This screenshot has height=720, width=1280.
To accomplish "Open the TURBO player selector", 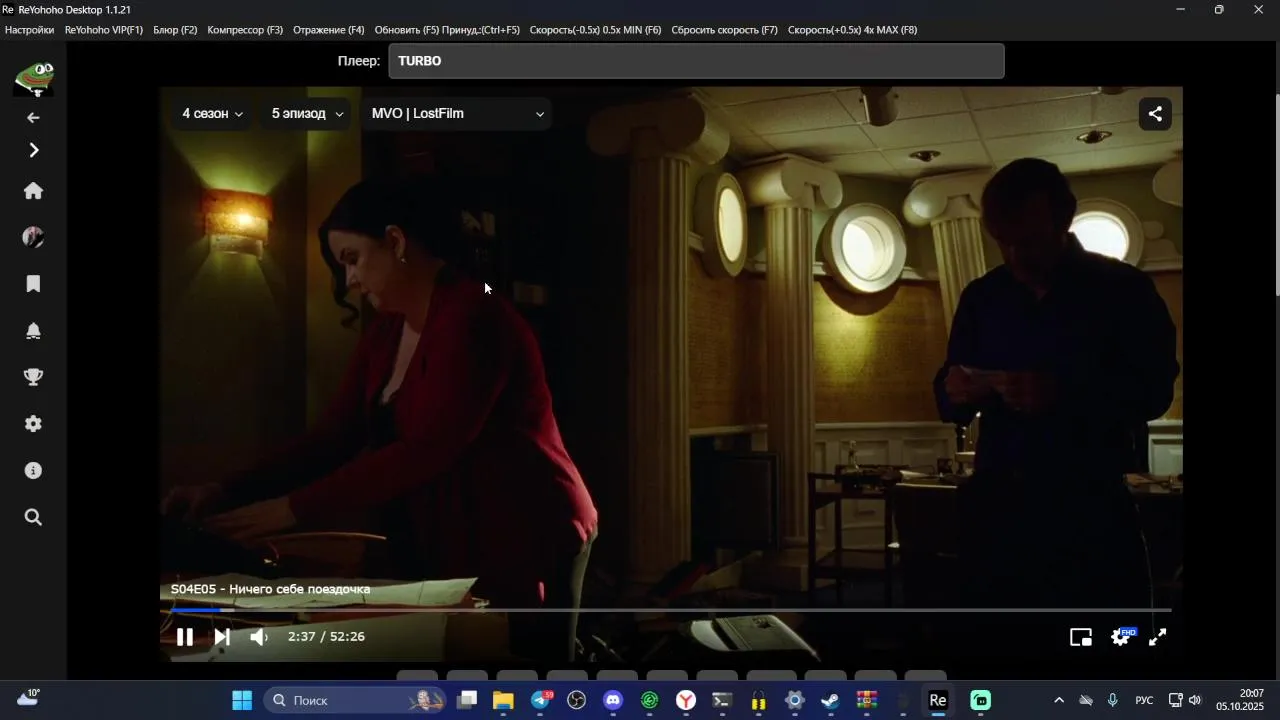I will (696, 61).
